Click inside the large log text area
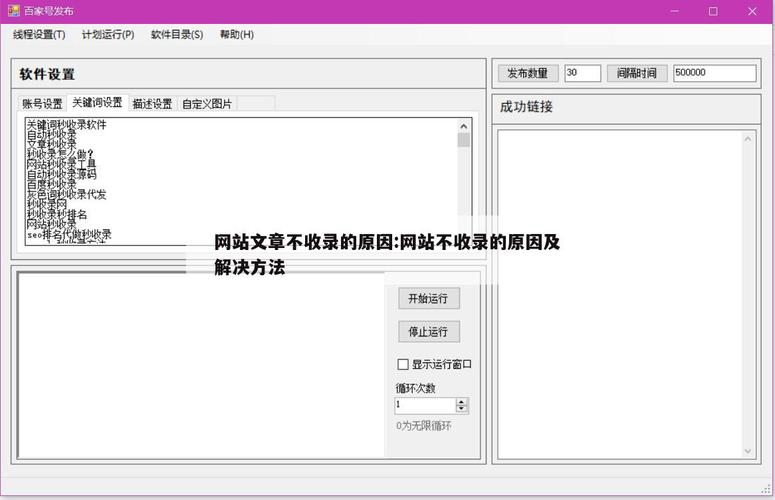The width and height of the screenshot is (775, 500). pos(201,366)
